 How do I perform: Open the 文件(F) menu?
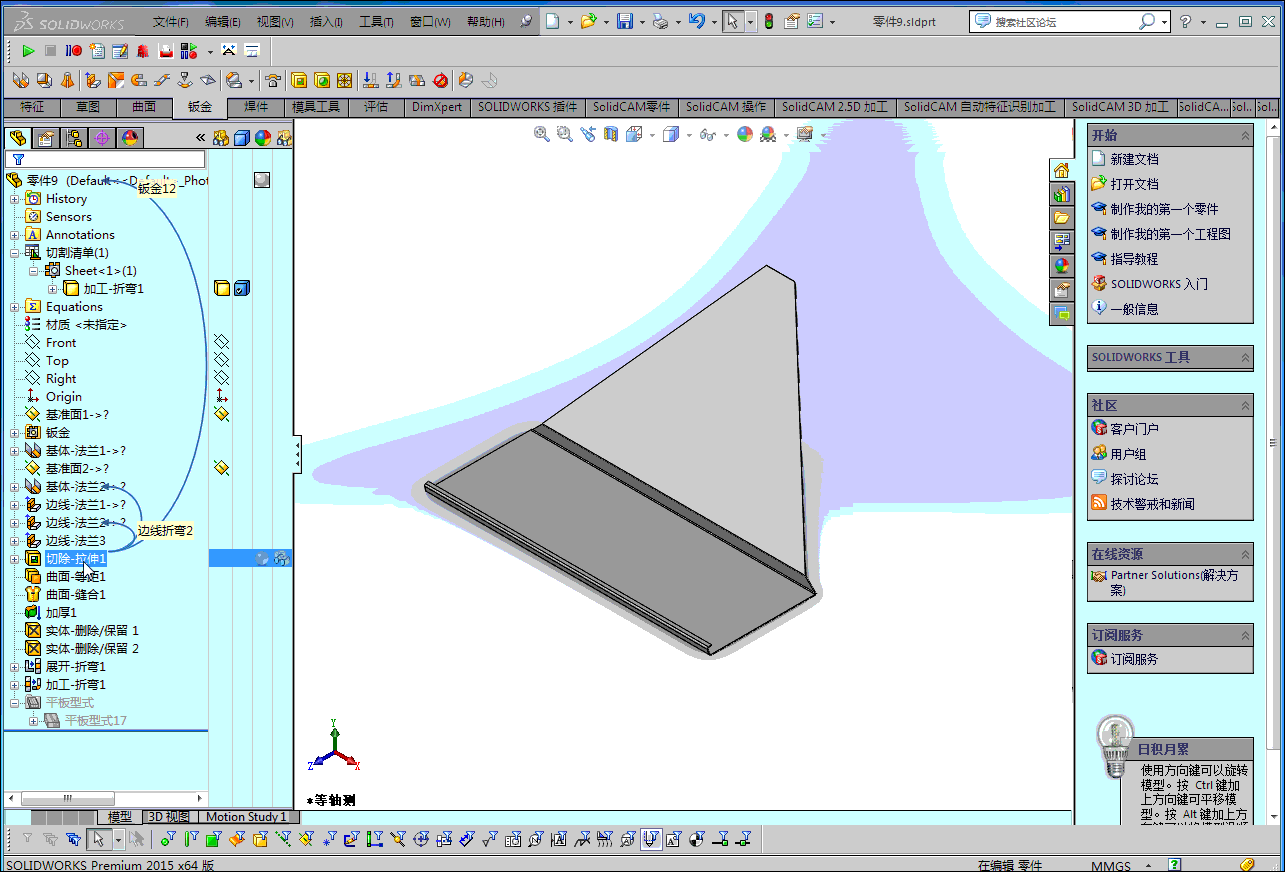click(x=171, y=22)
